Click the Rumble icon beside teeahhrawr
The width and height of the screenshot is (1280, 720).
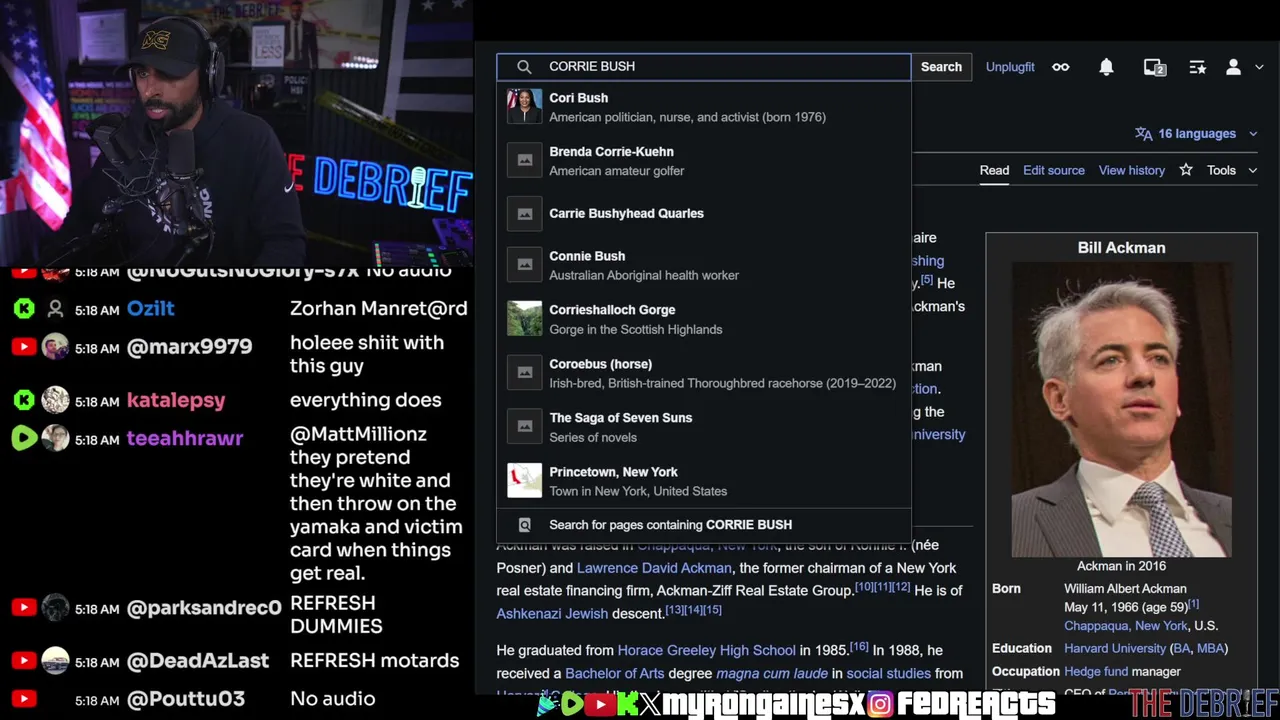pyautogui.click(x=24, y=438)
